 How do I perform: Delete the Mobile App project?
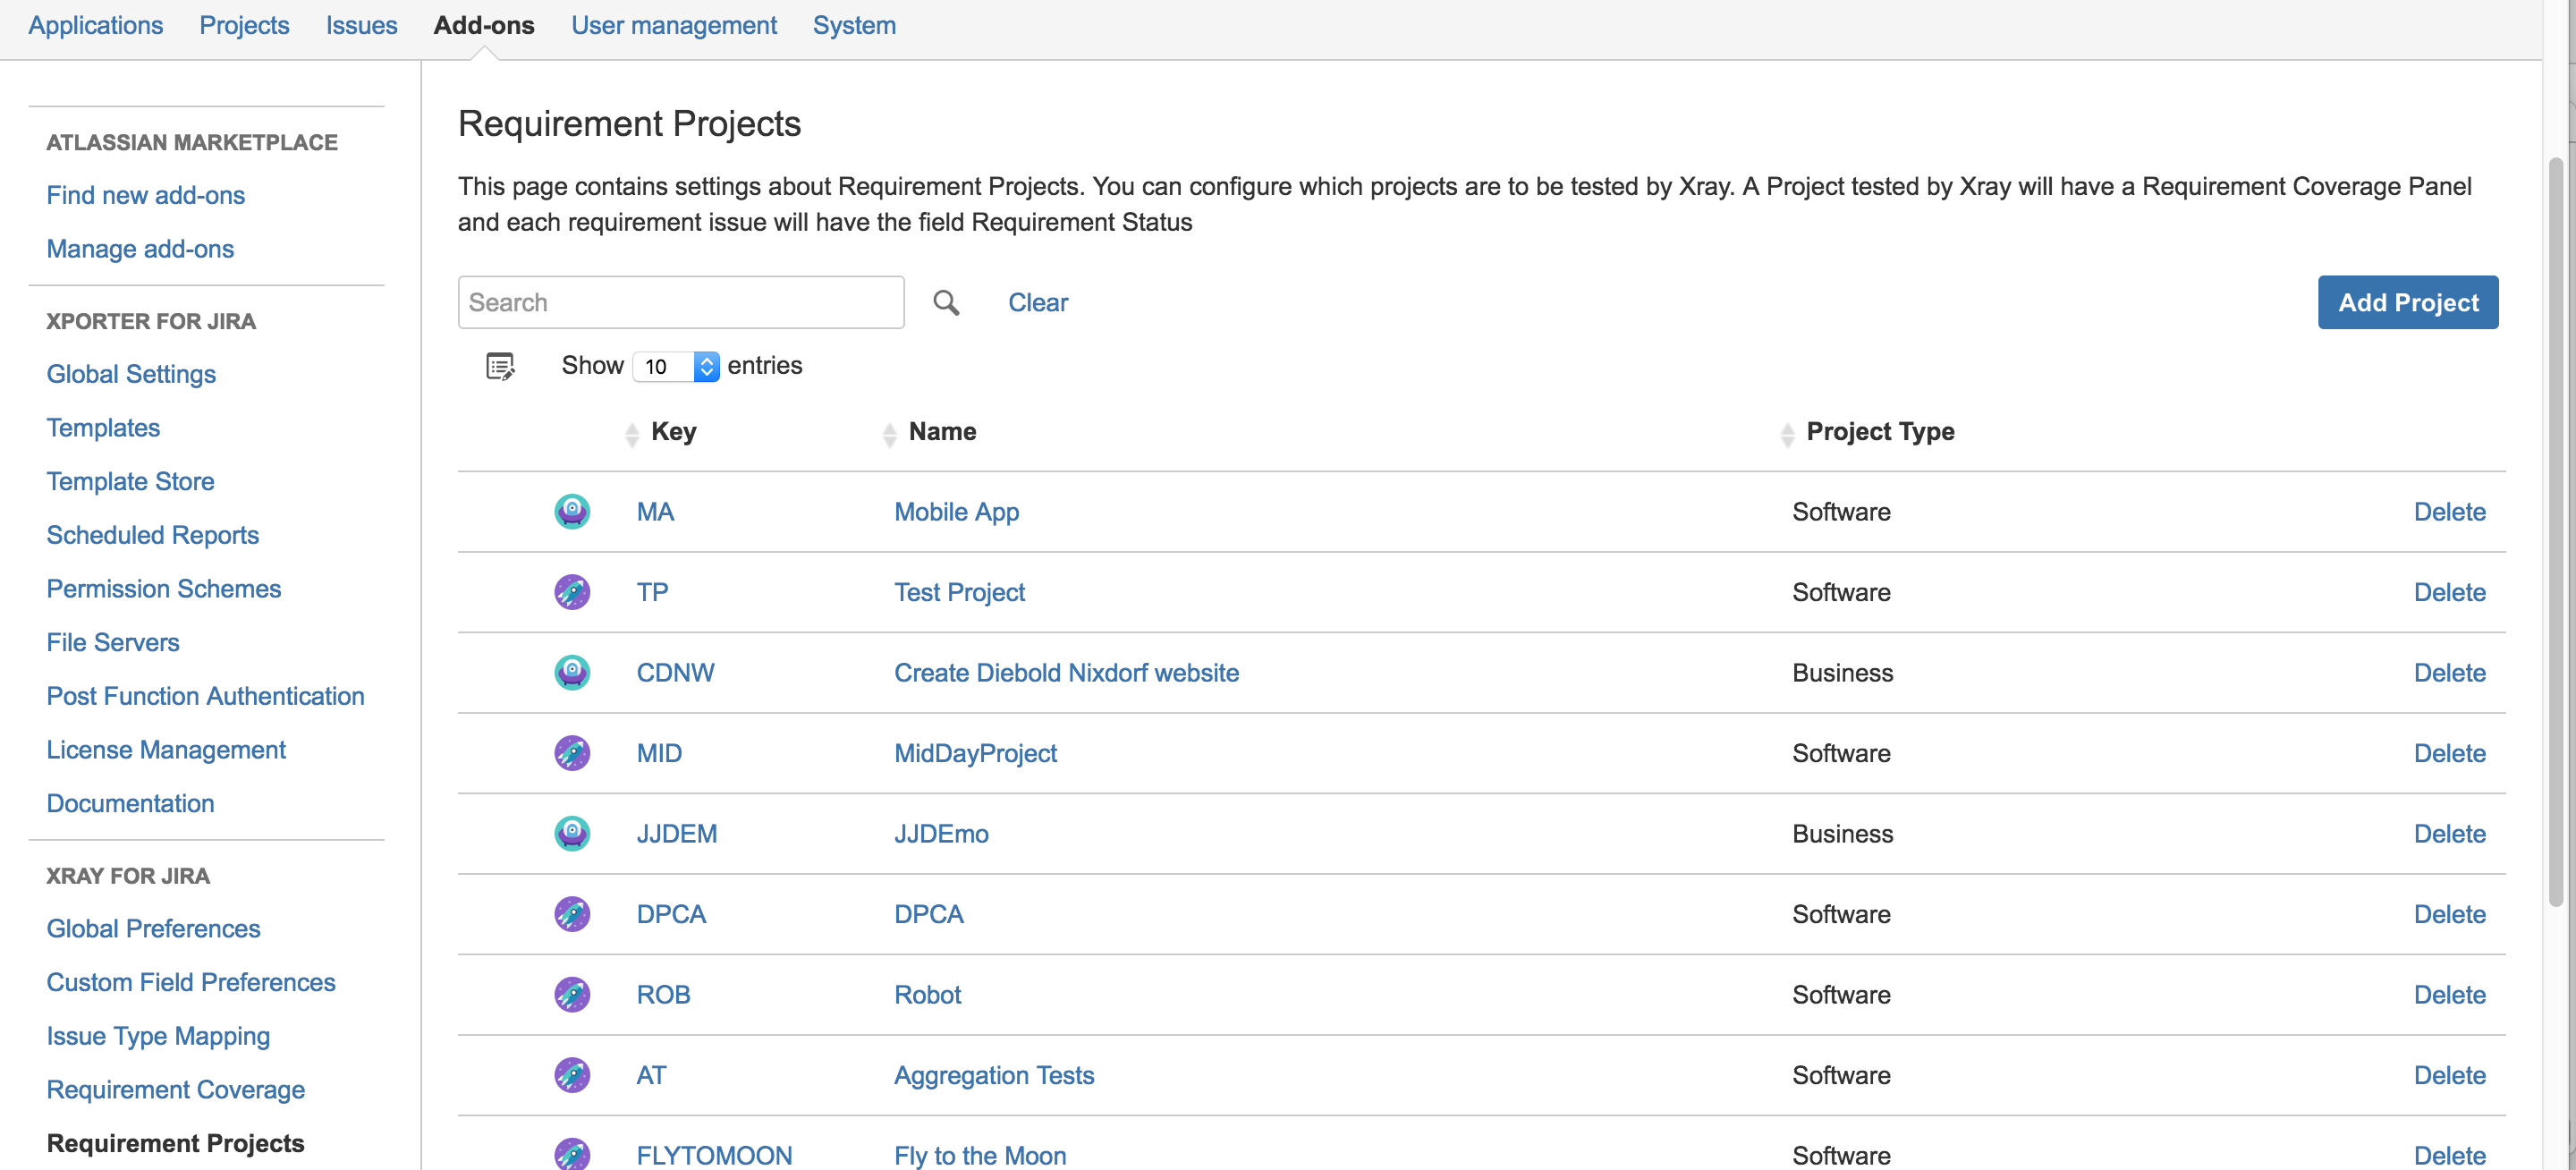coord(2449,511)
